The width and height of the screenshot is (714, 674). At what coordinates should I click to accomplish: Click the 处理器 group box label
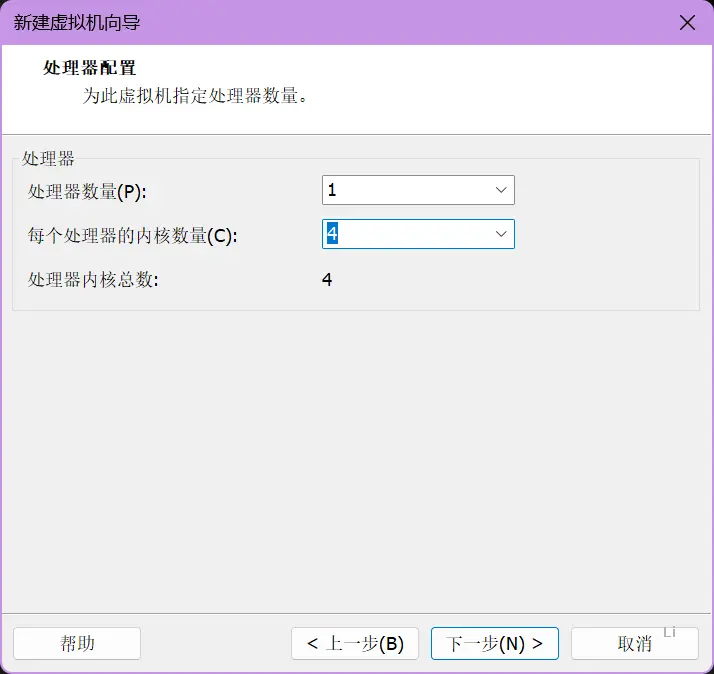48,158
